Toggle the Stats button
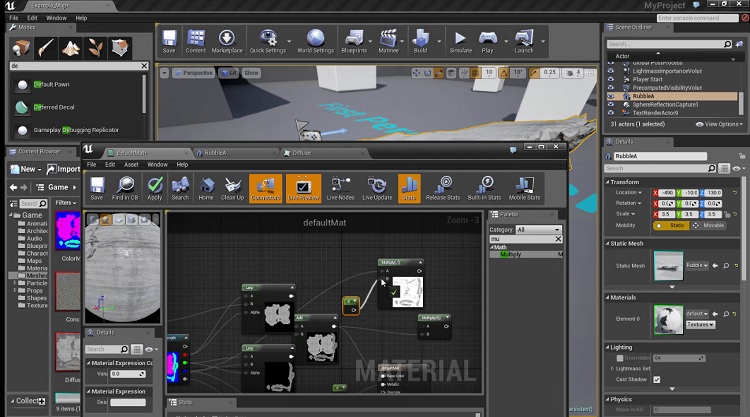Viewport: 750px width, 417px height. coord(409,188)
